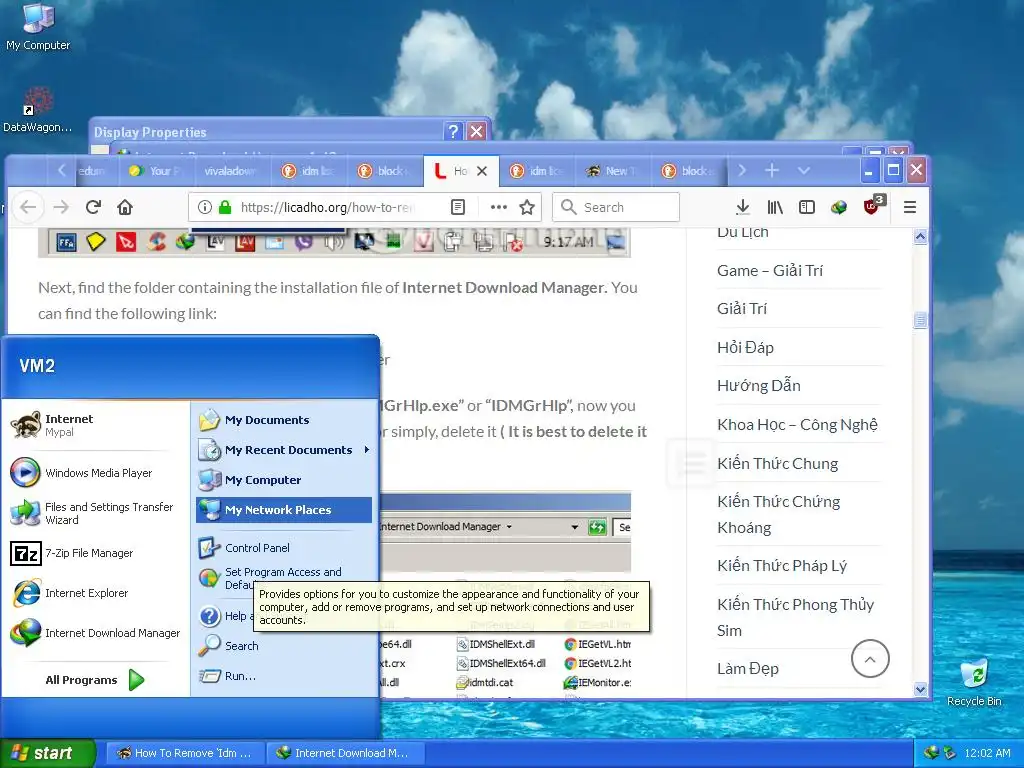Click the page scrollbar down arrow

920,689
